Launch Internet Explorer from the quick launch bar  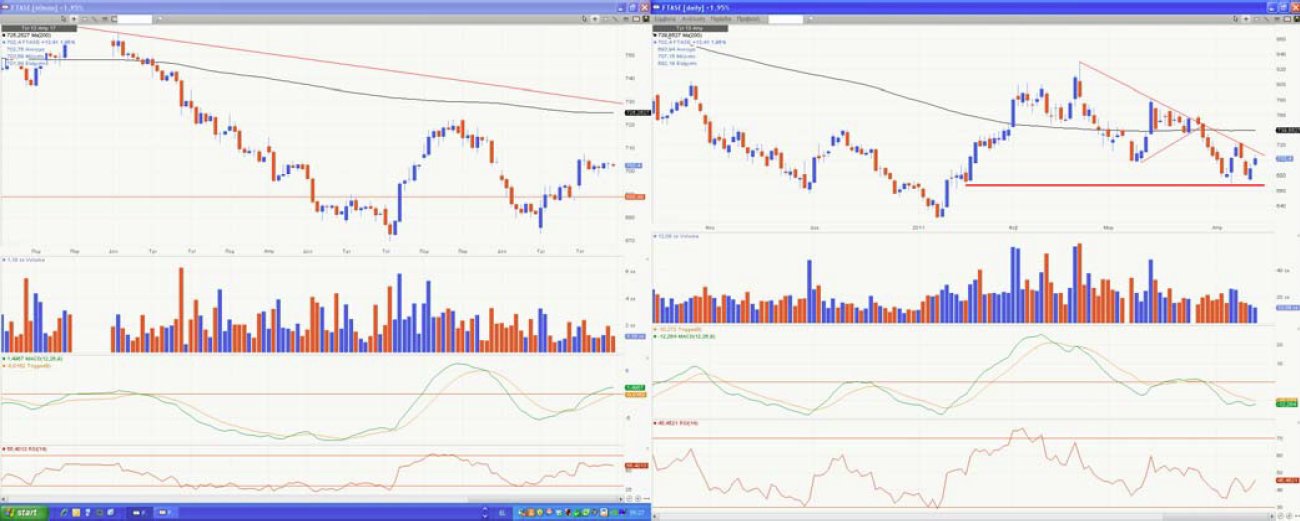click(65, 512)
